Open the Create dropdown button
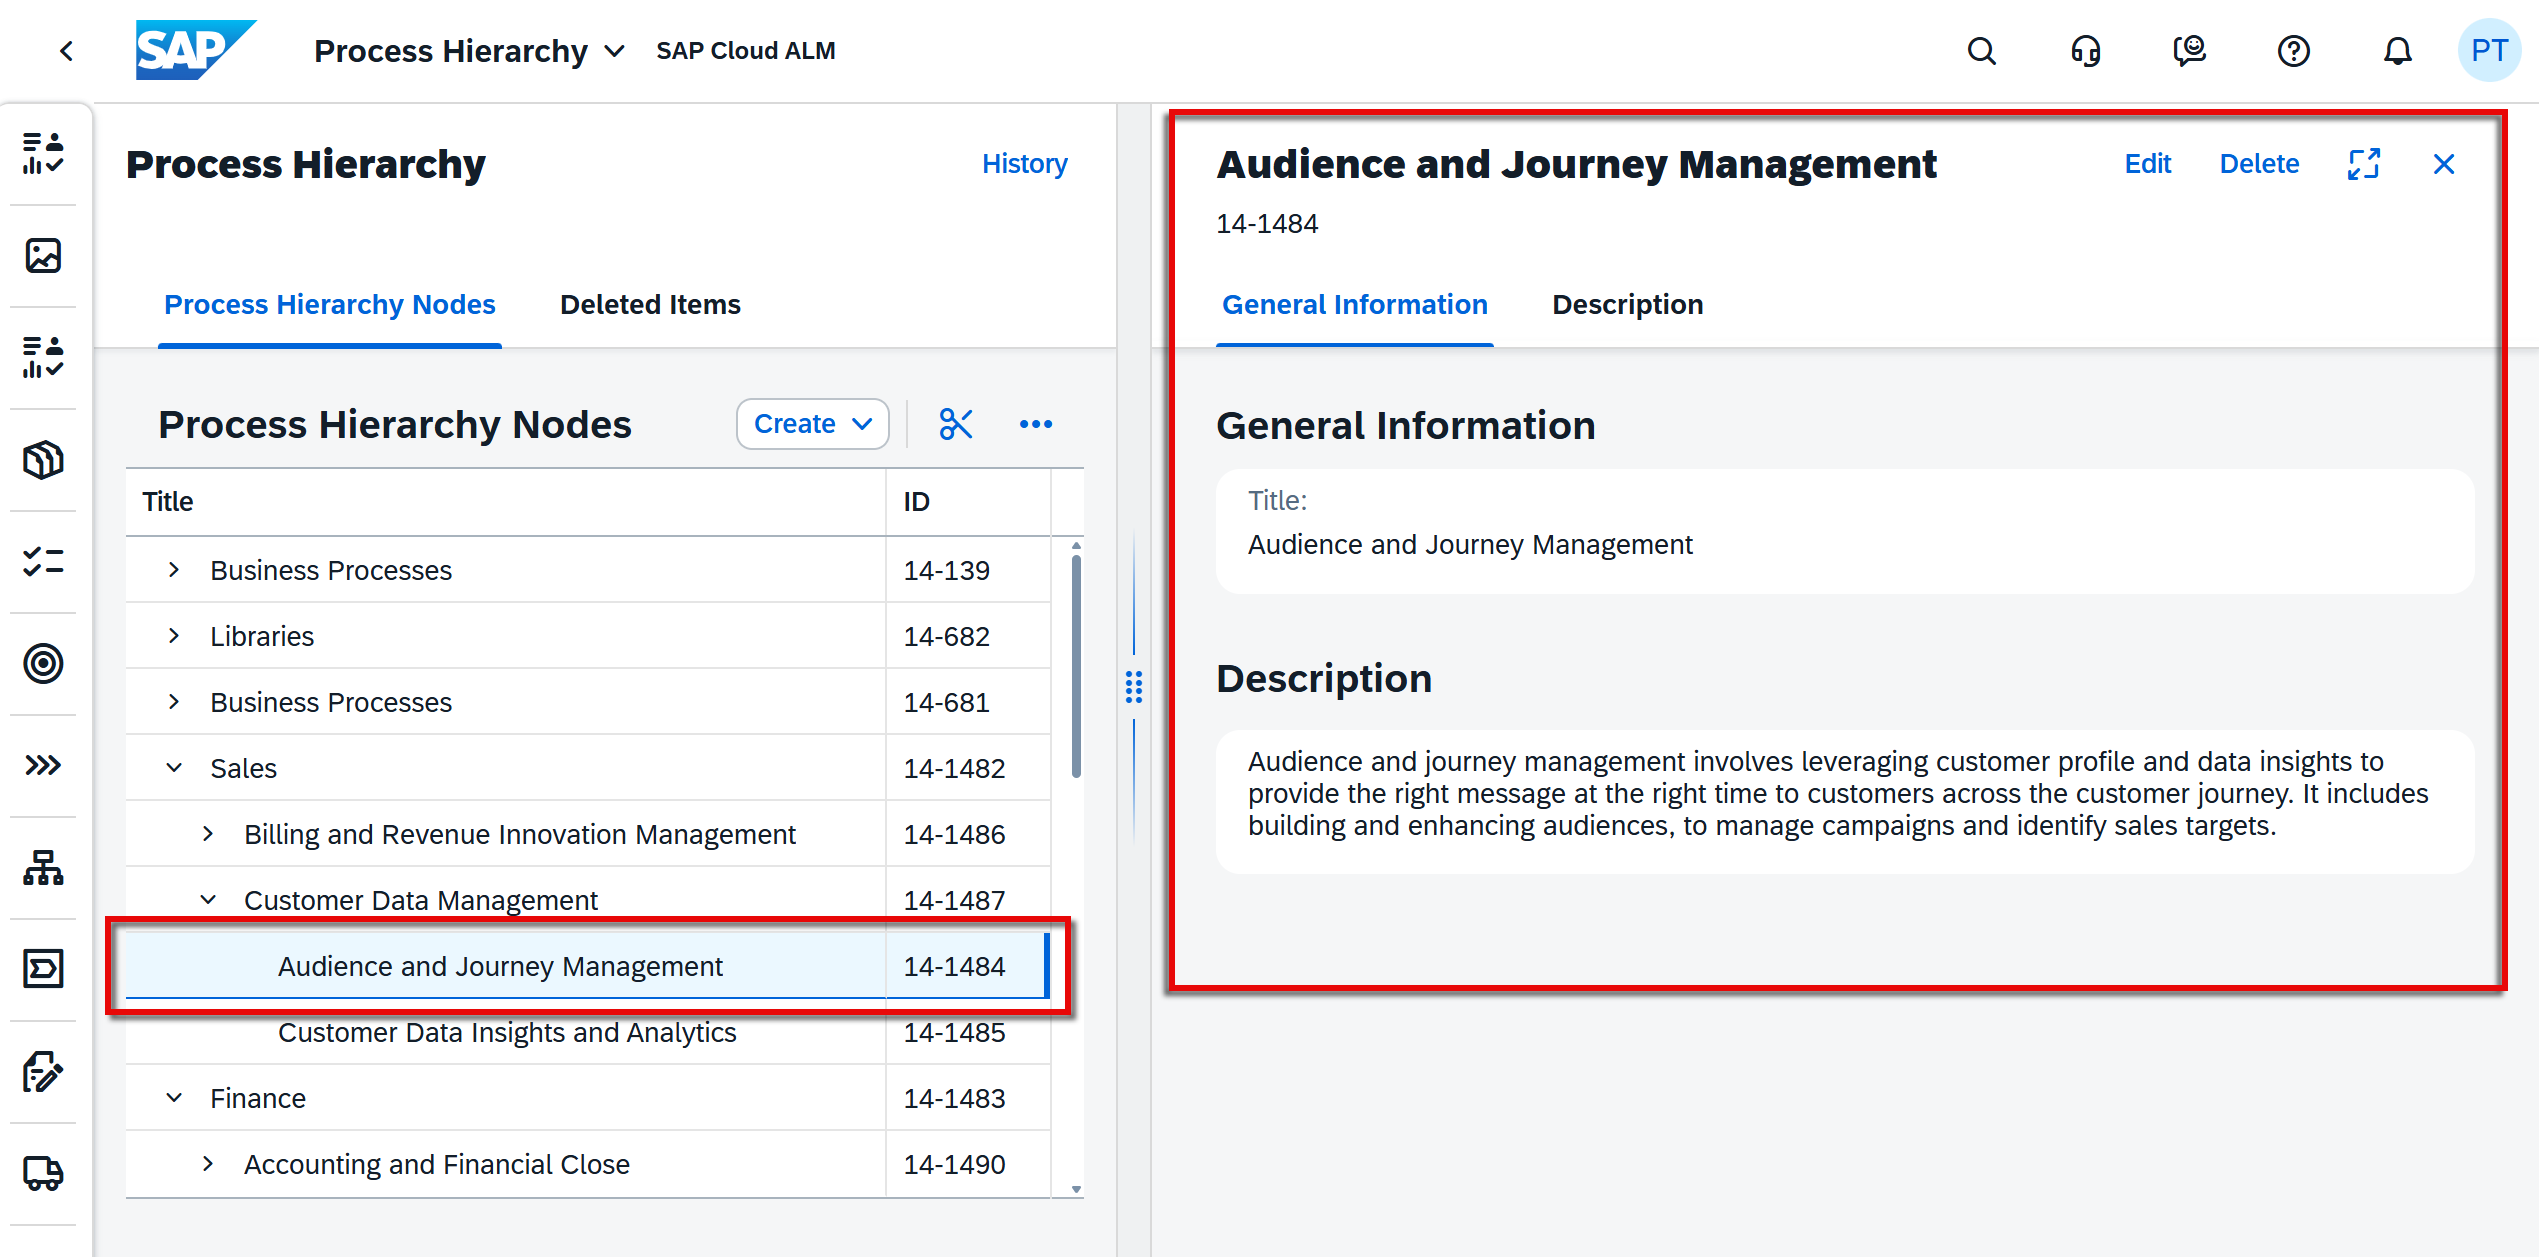The height and width of the screenshot is (1257, 2539). click(x=812, y=424)
